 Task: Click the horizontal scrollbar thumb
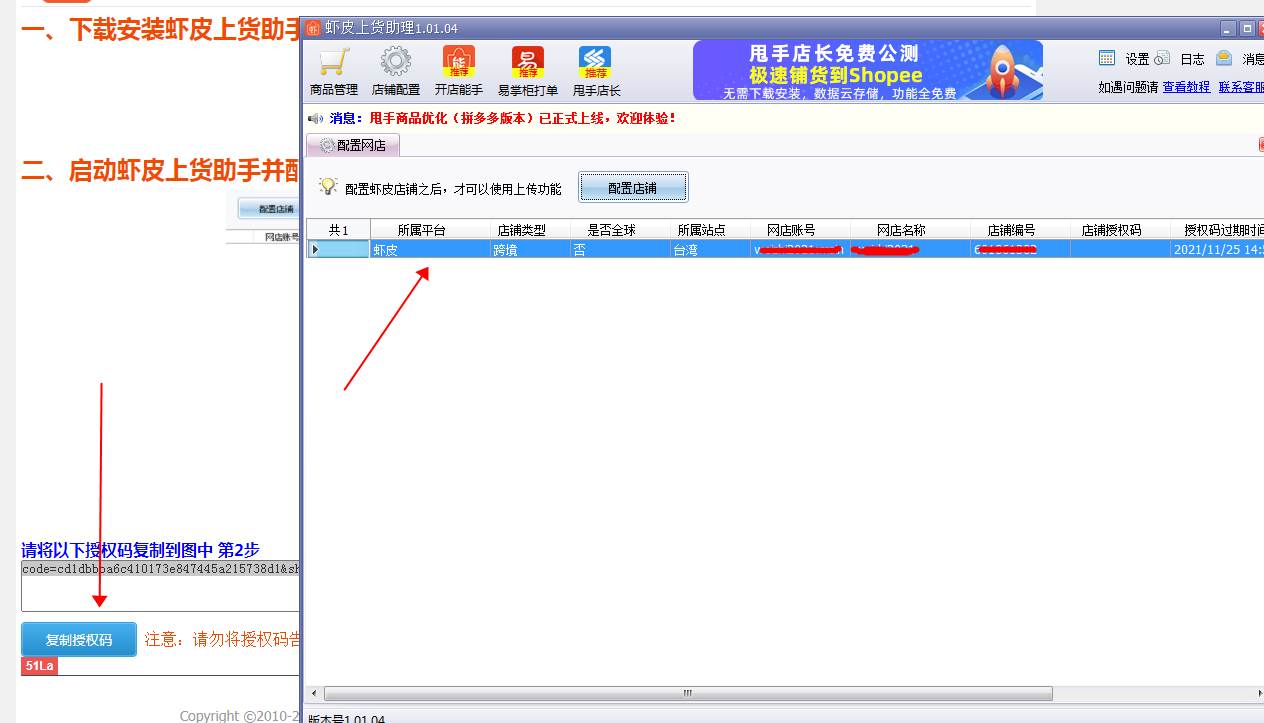[x=688, y=693]
